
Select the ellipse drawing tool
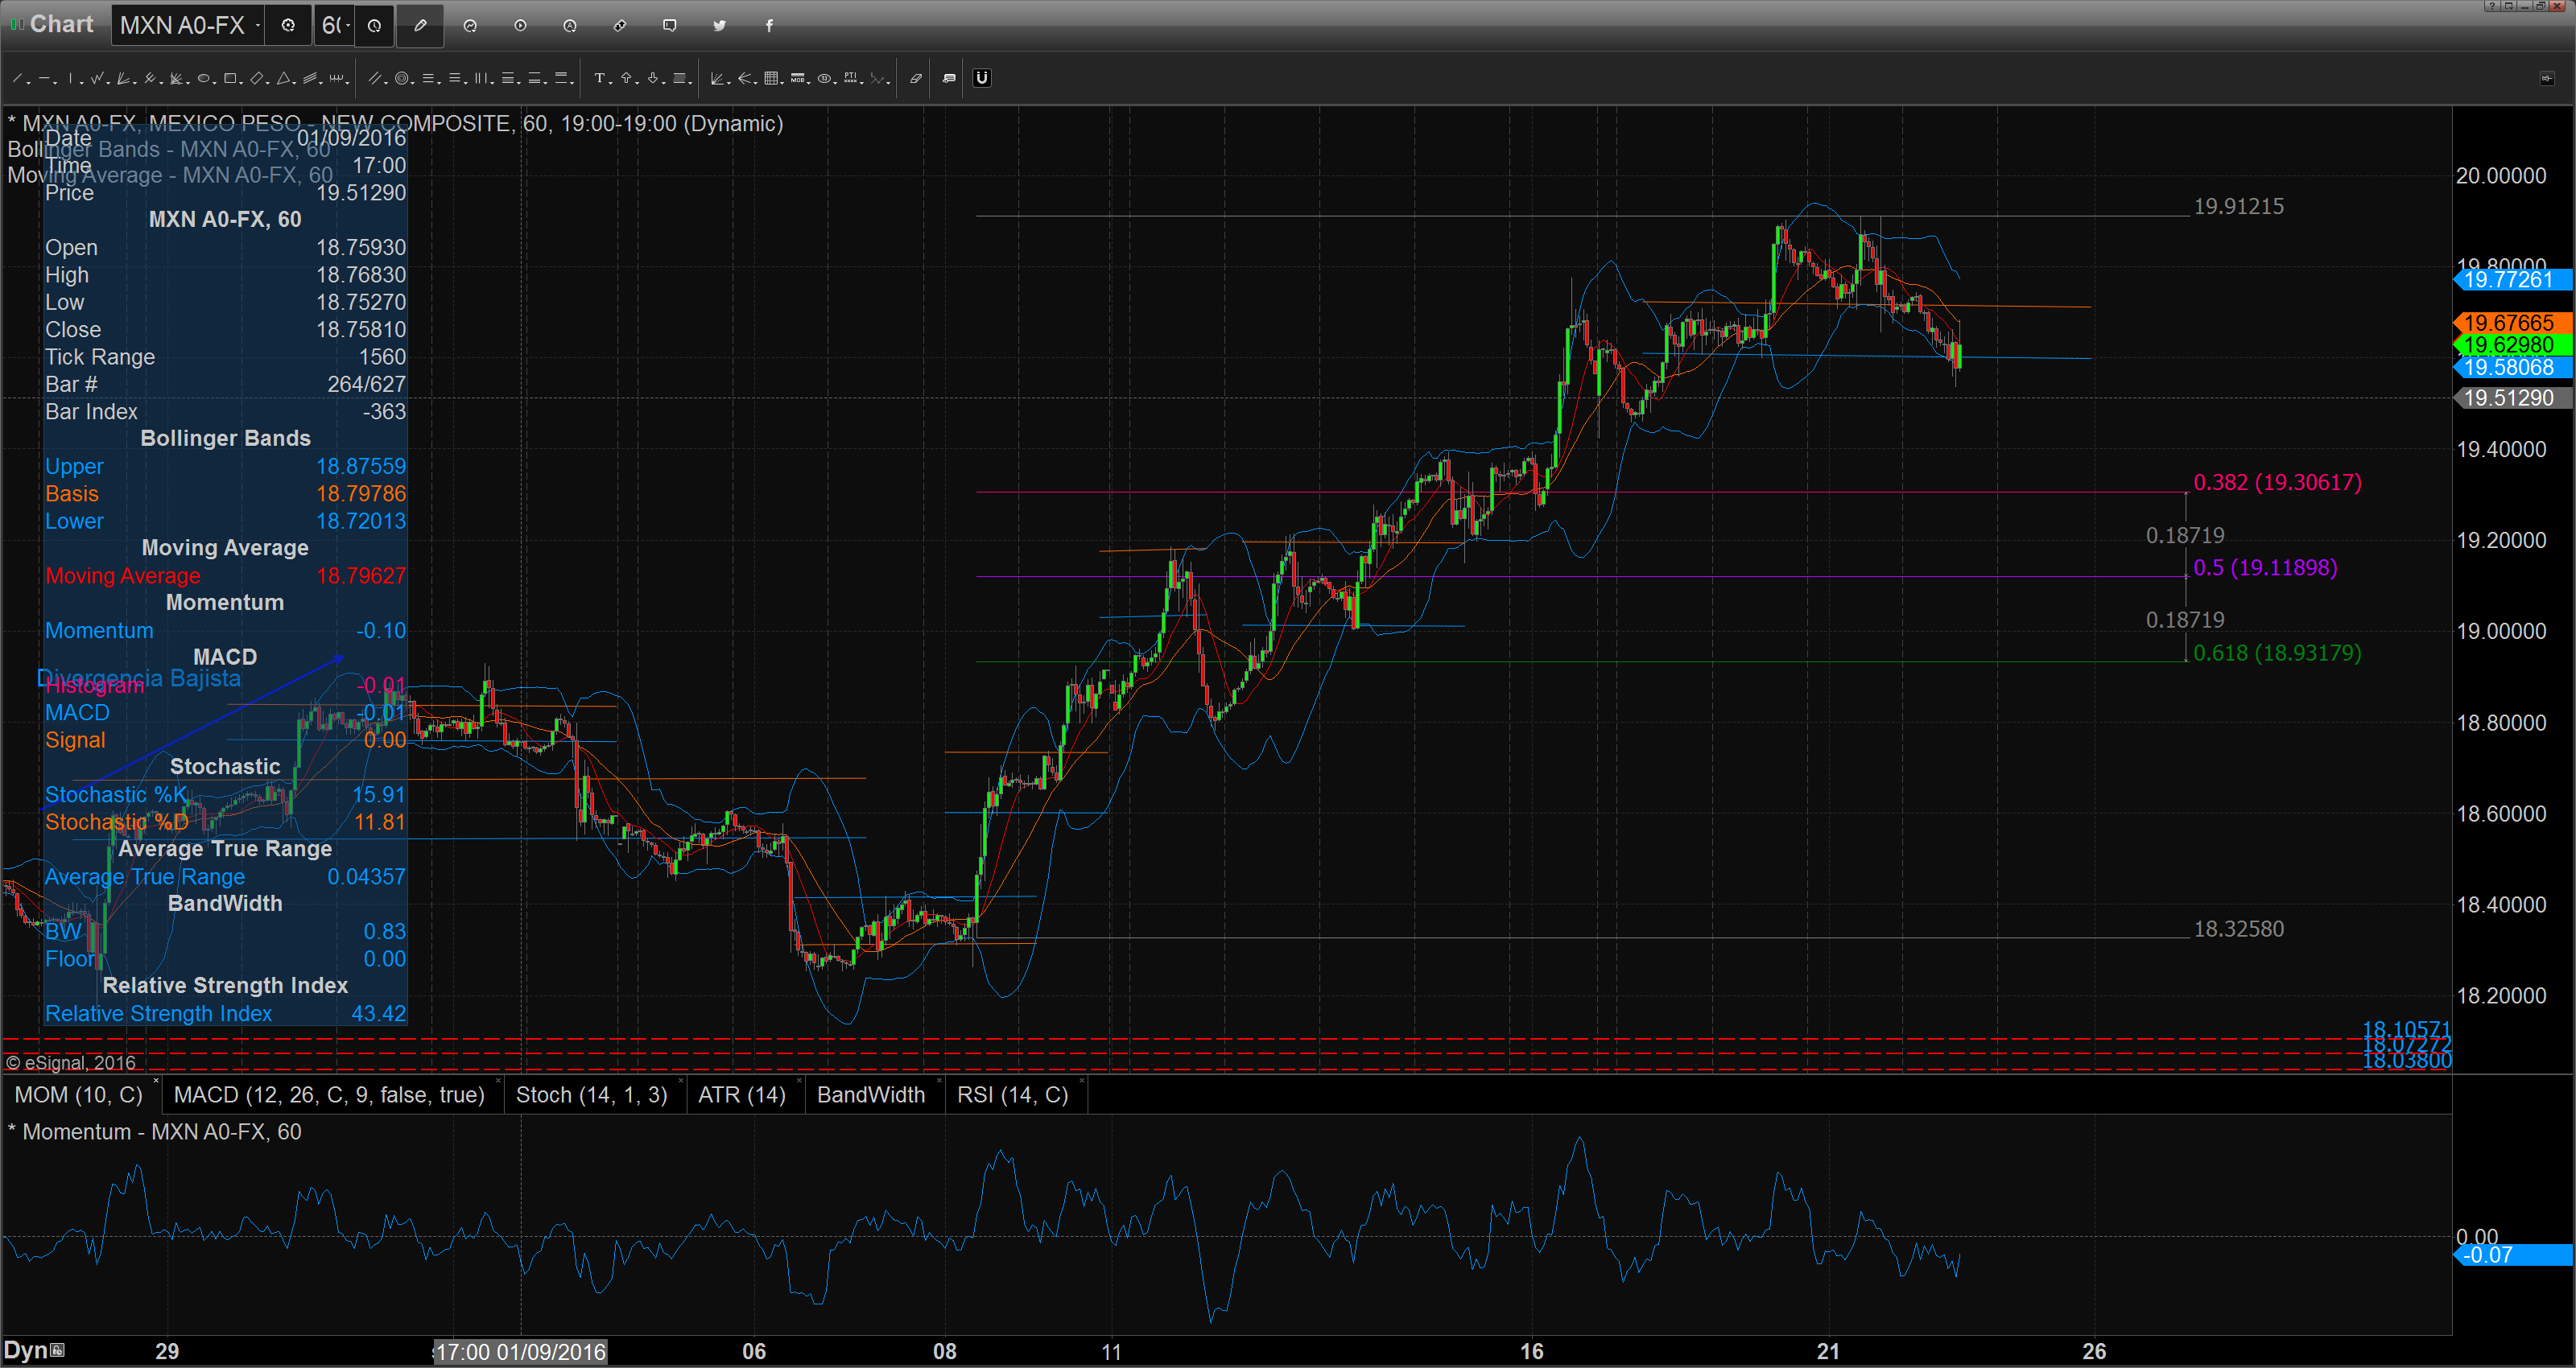click(x=204, y=78)
